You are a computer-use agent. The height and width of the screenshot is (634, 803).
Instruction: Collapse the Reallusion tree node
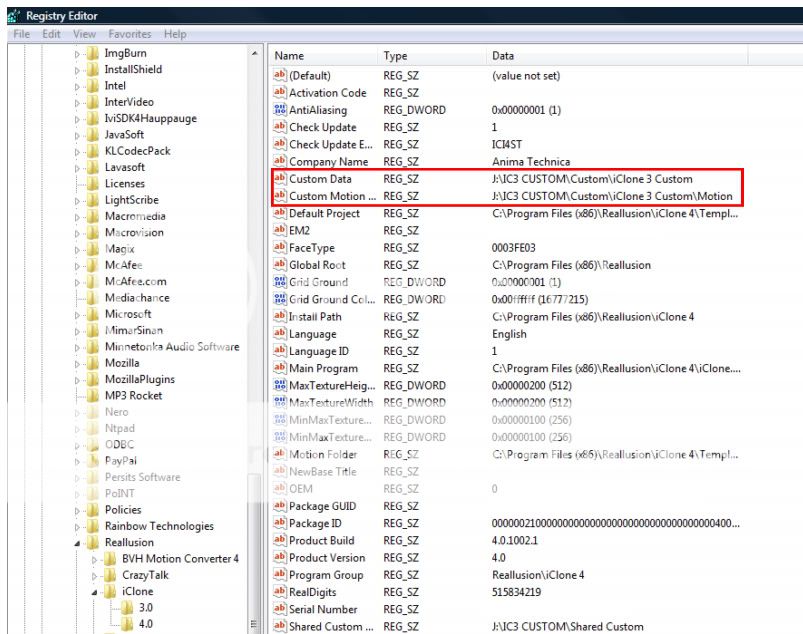(x=77, y=543)
